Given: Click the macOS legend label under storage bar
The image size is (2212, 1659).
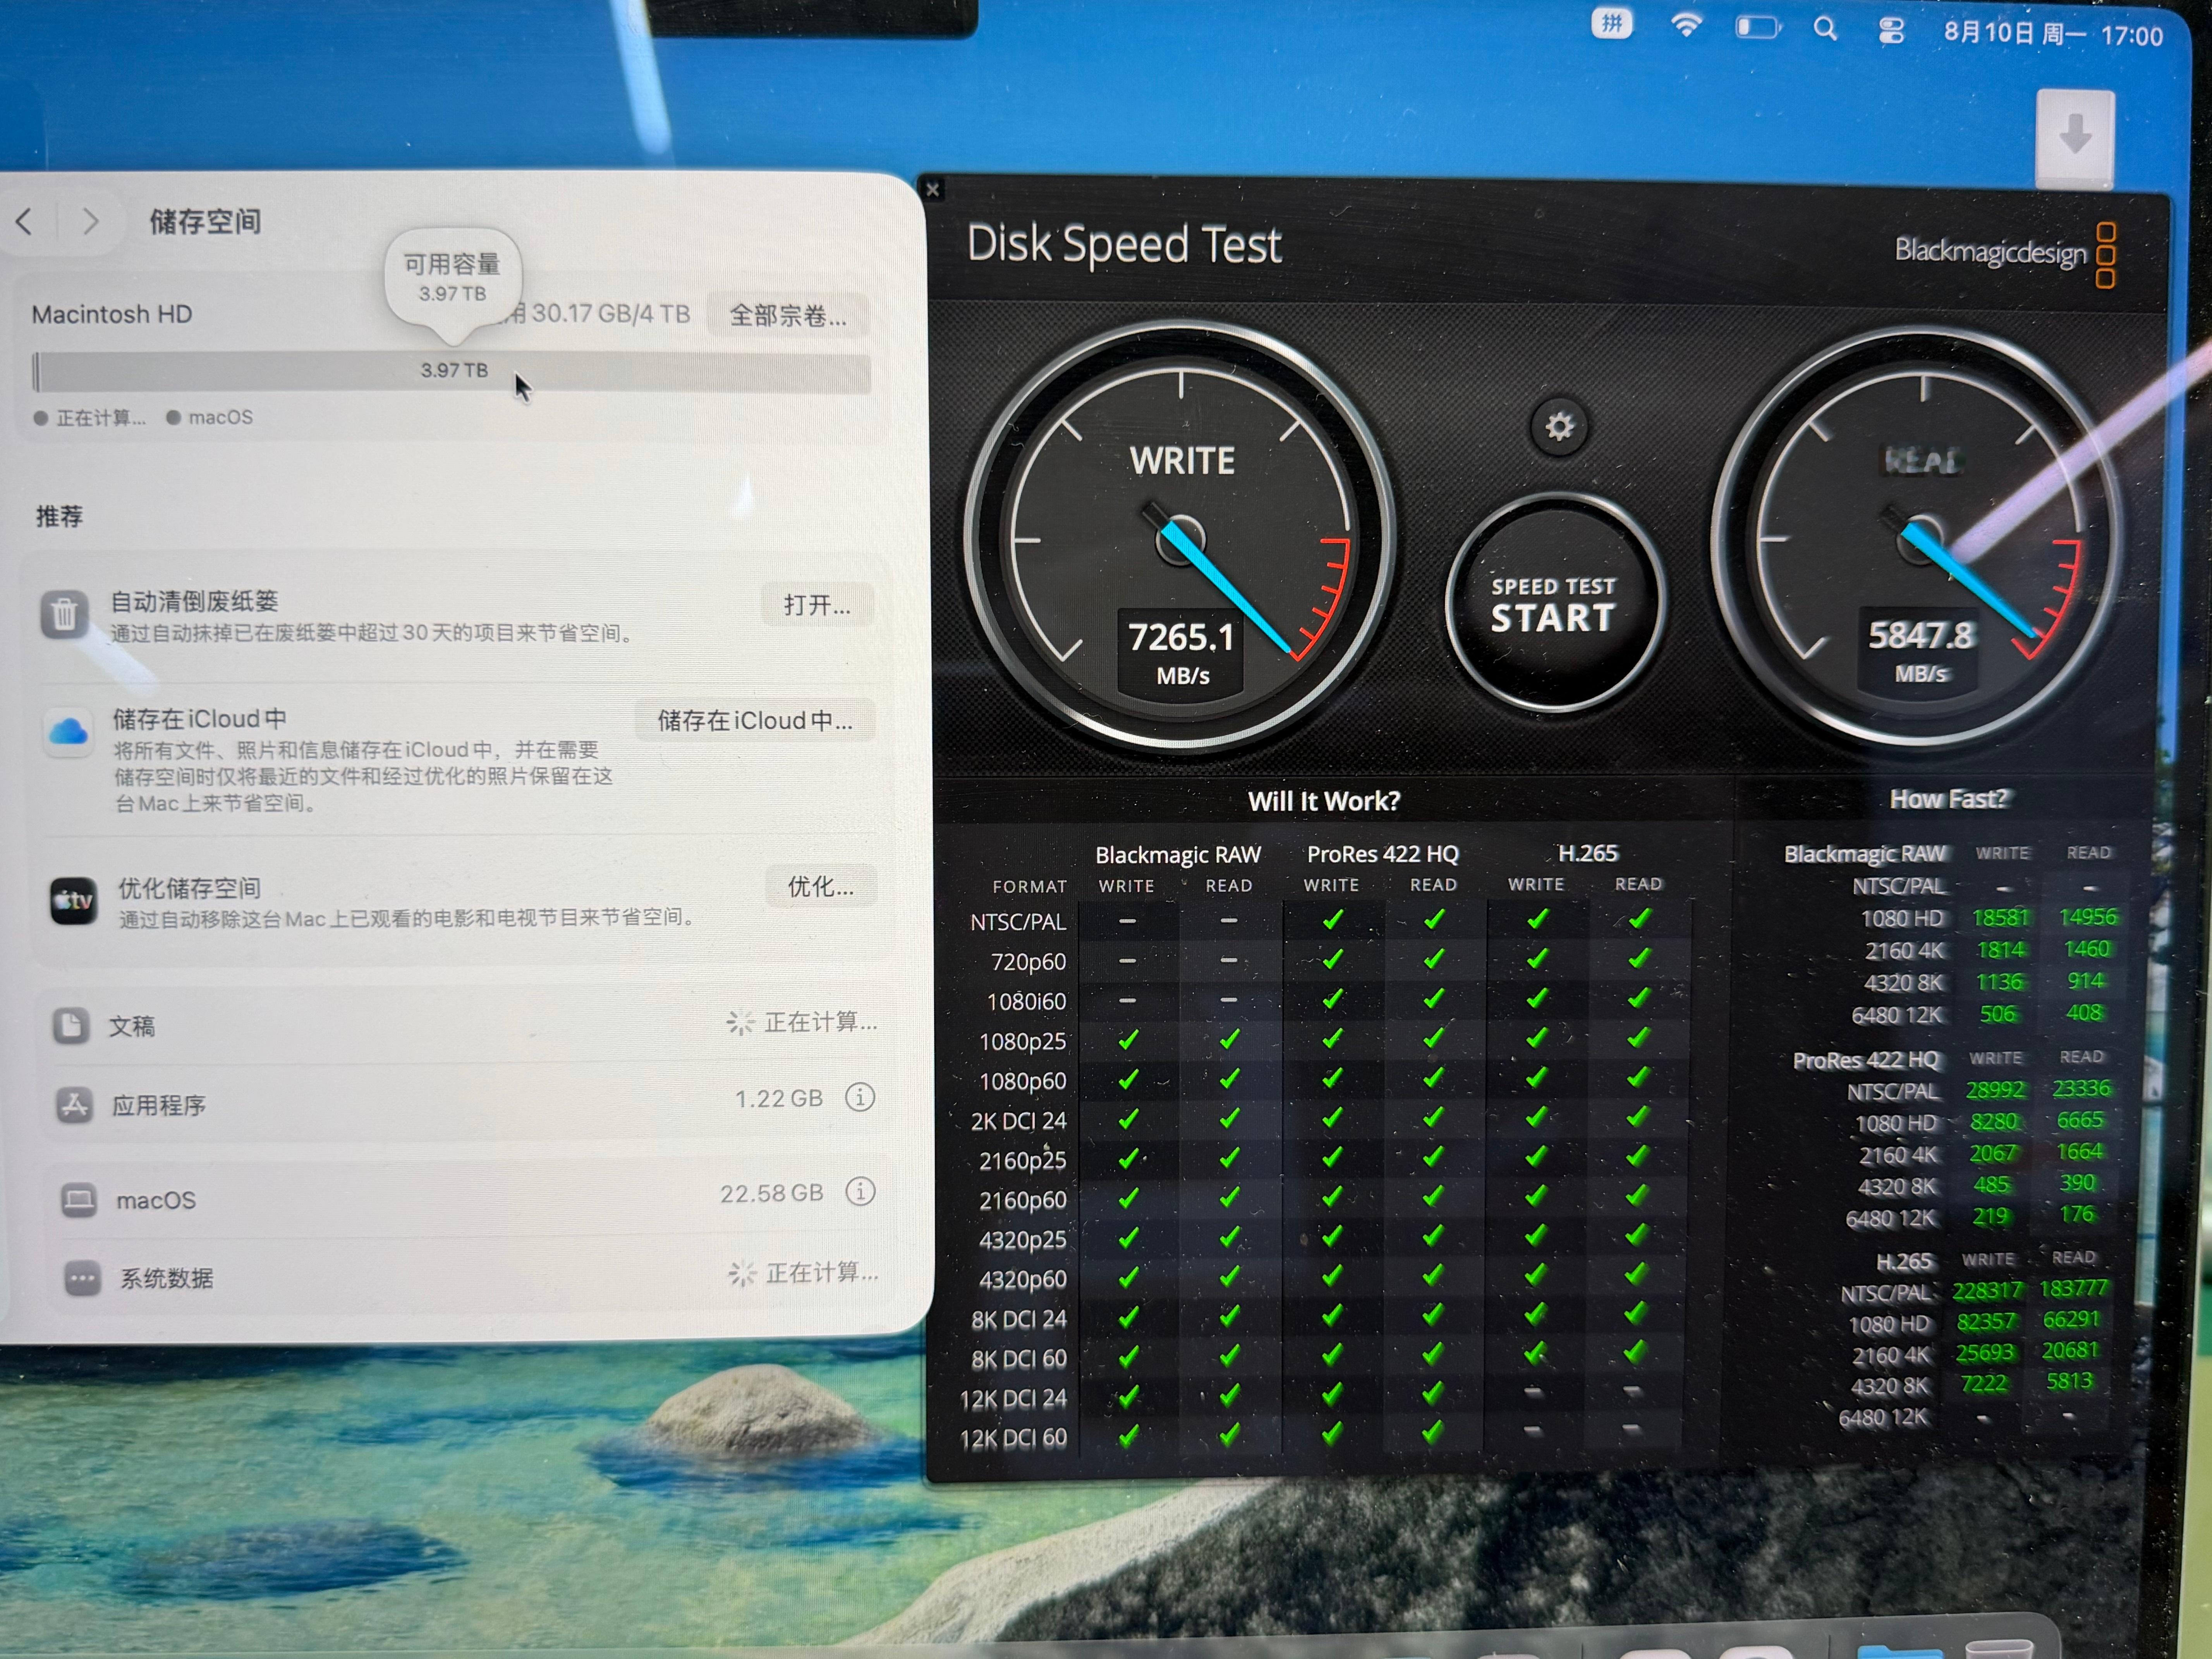Looking at the screenshot, I should 220,417.
